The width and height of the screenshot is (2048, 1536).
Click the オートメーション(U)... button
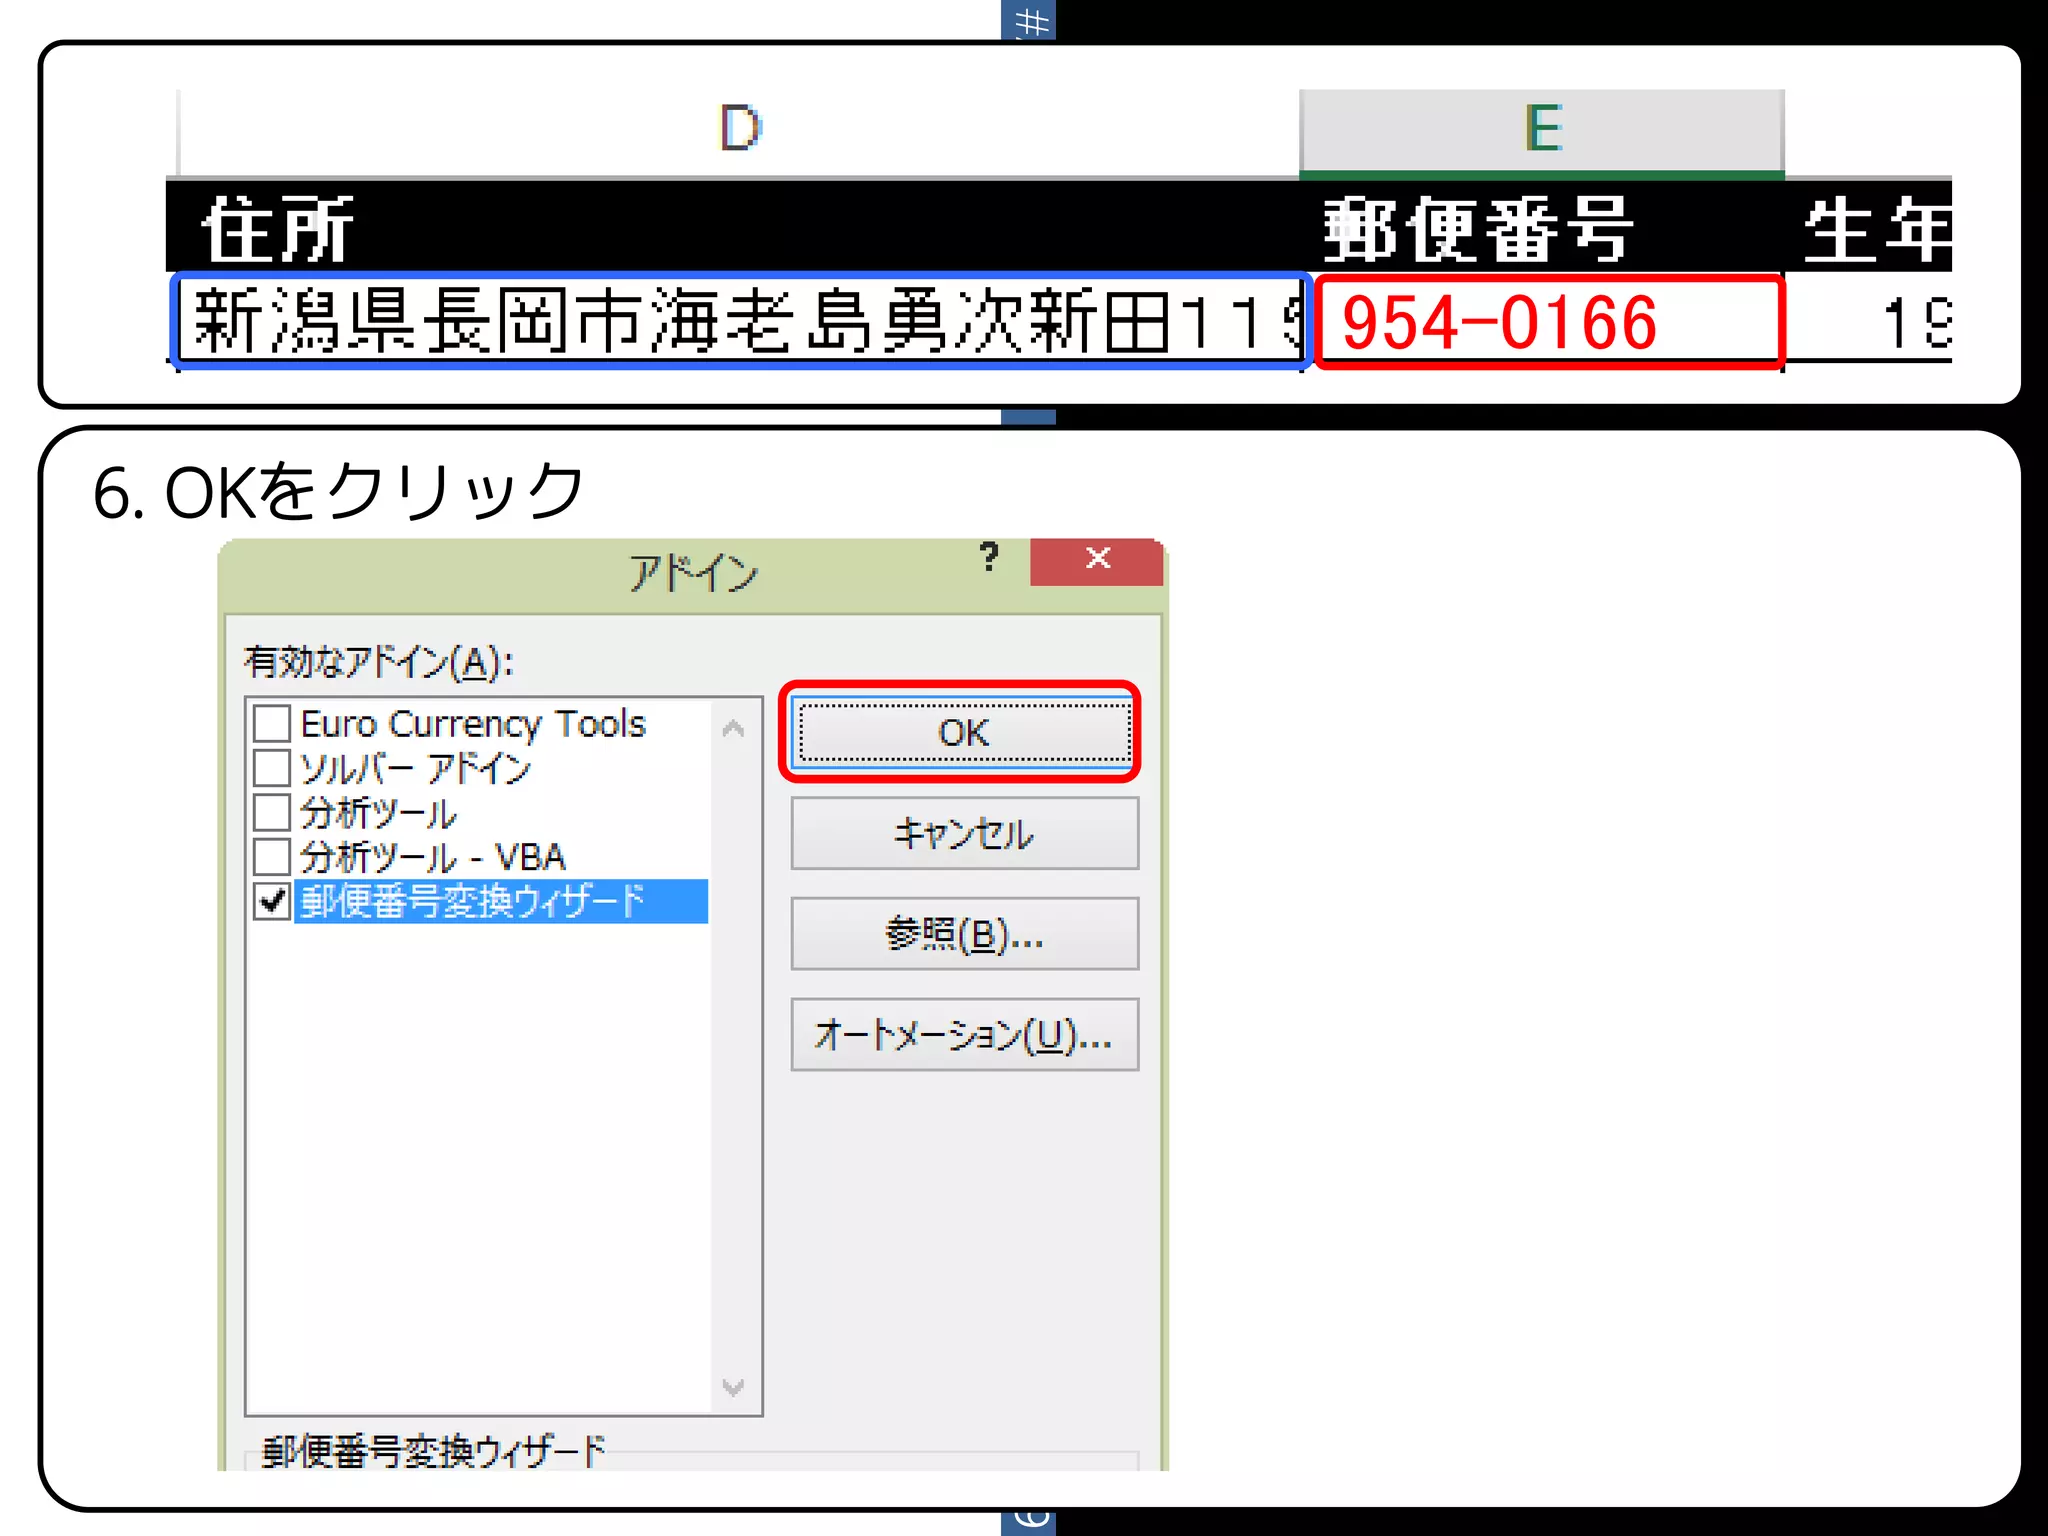pyautogui.click(x=964, y=1035)
